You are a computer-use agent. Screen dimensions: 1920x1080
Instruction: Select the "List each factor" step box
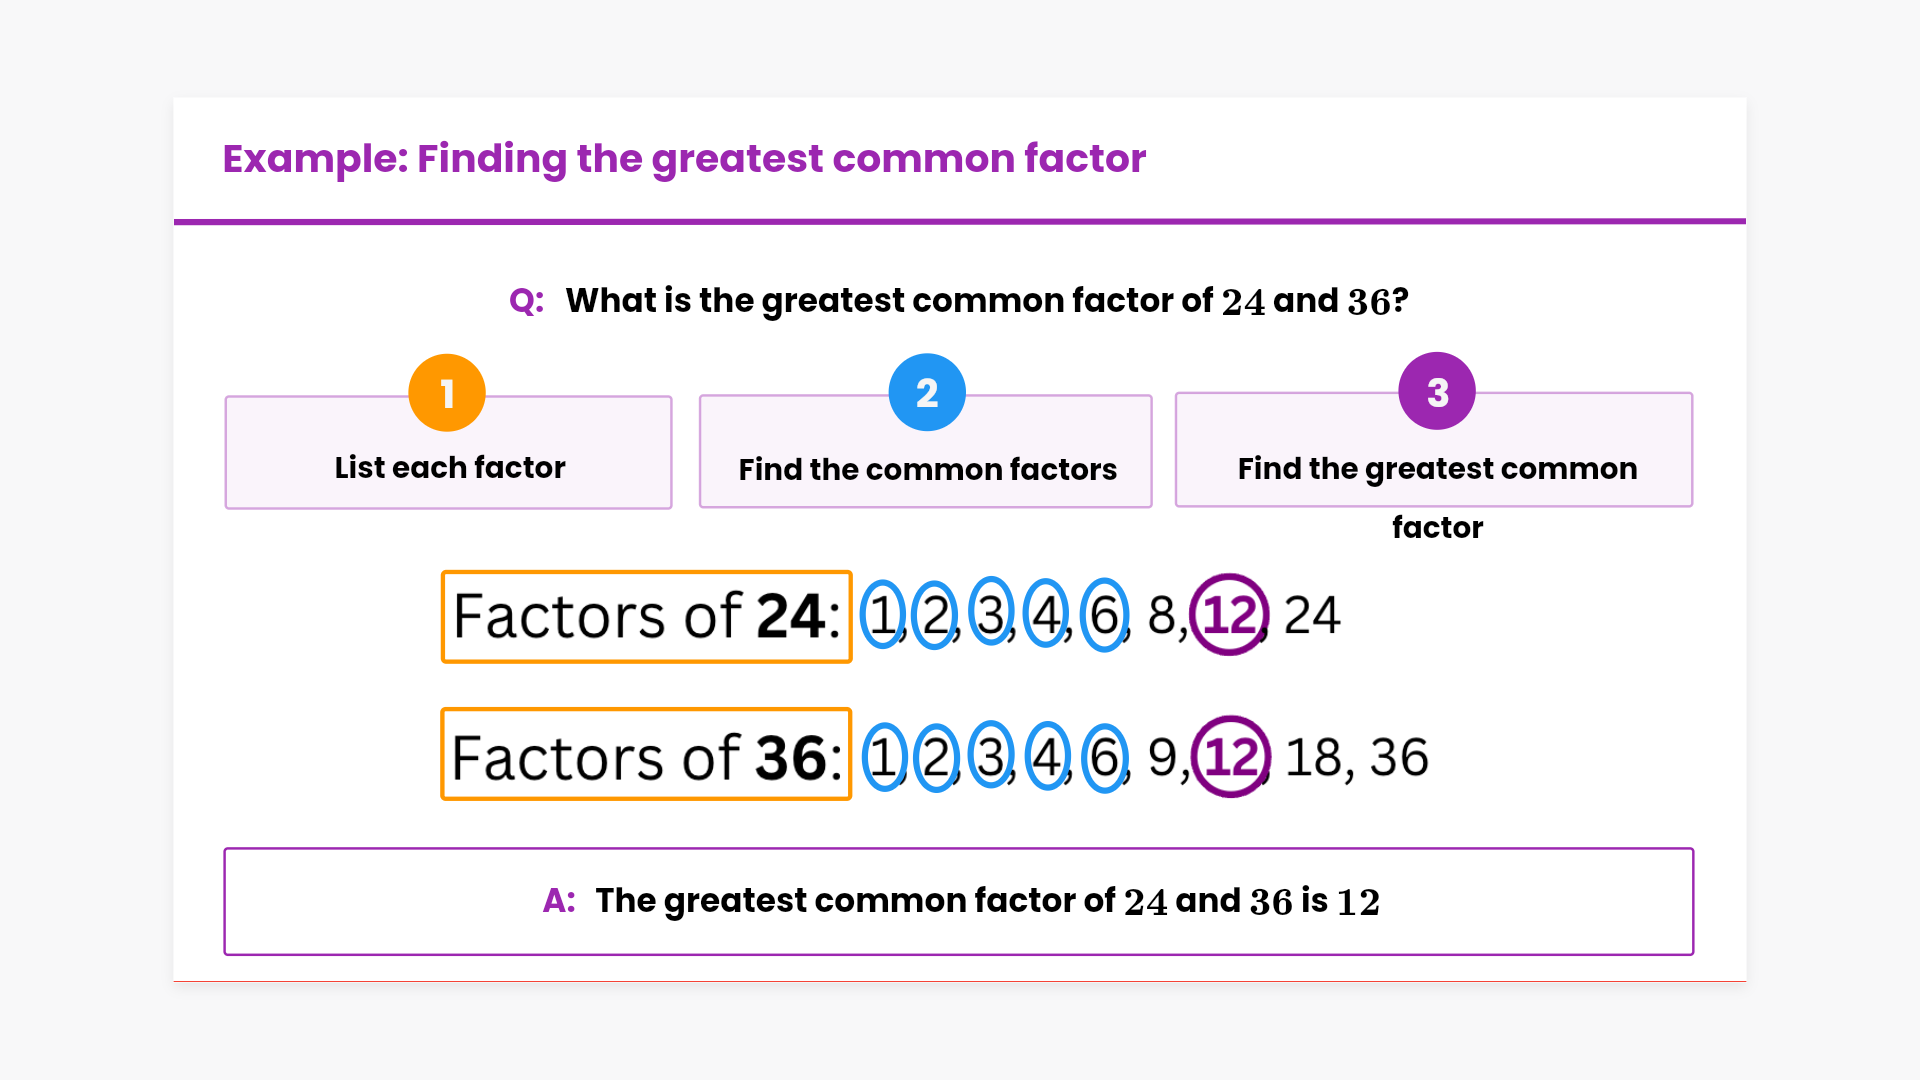point(449,467)
